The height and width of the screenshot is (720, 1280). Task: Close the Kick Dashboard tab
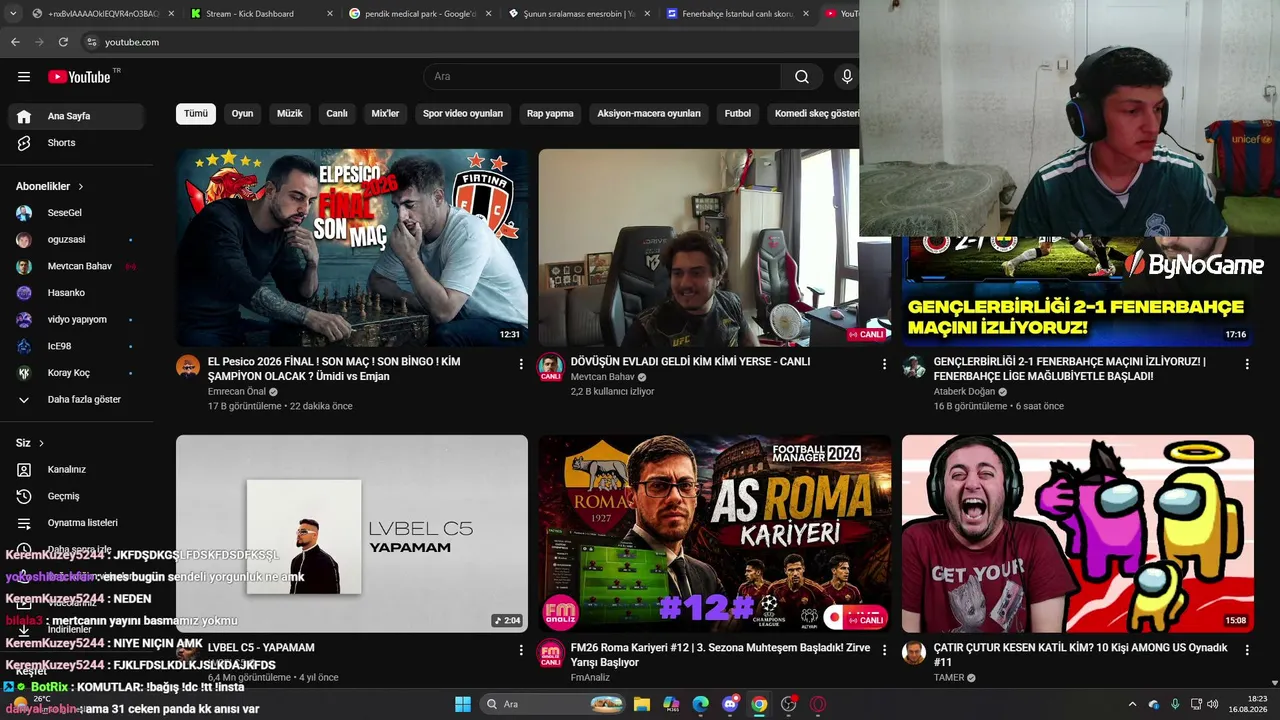[329, 14]
